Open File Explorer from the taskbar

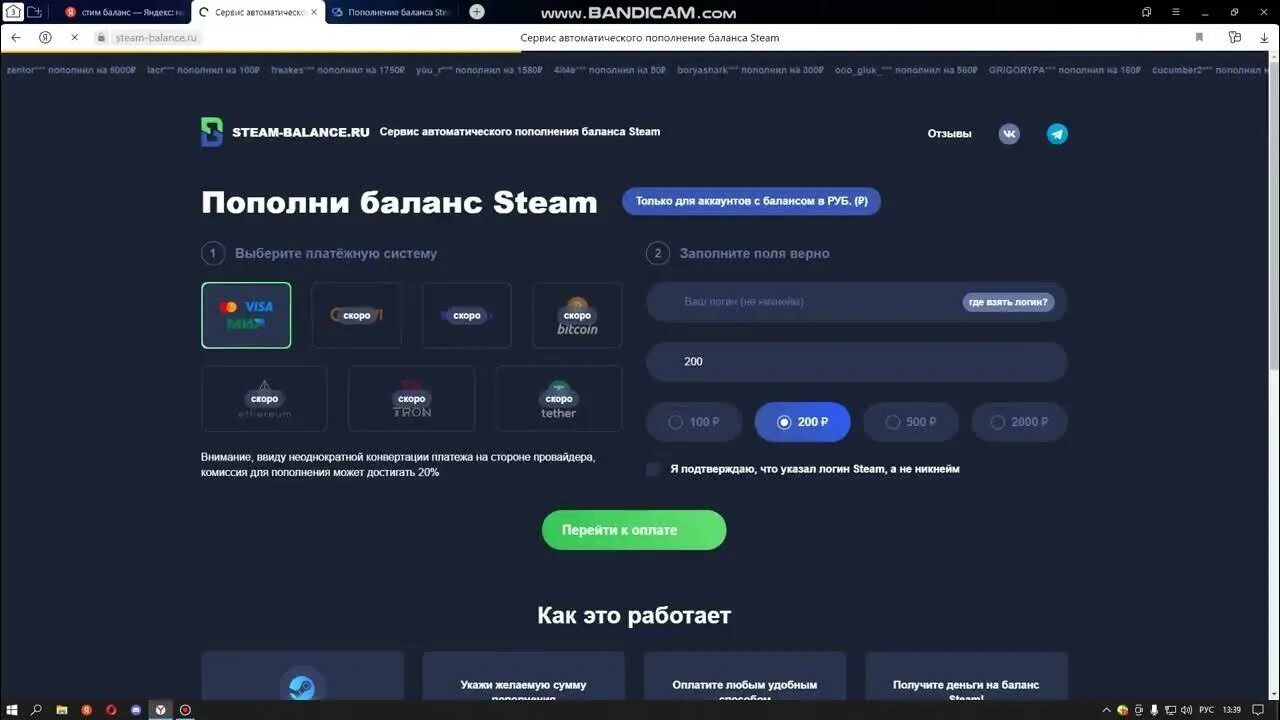pos(62,710)
